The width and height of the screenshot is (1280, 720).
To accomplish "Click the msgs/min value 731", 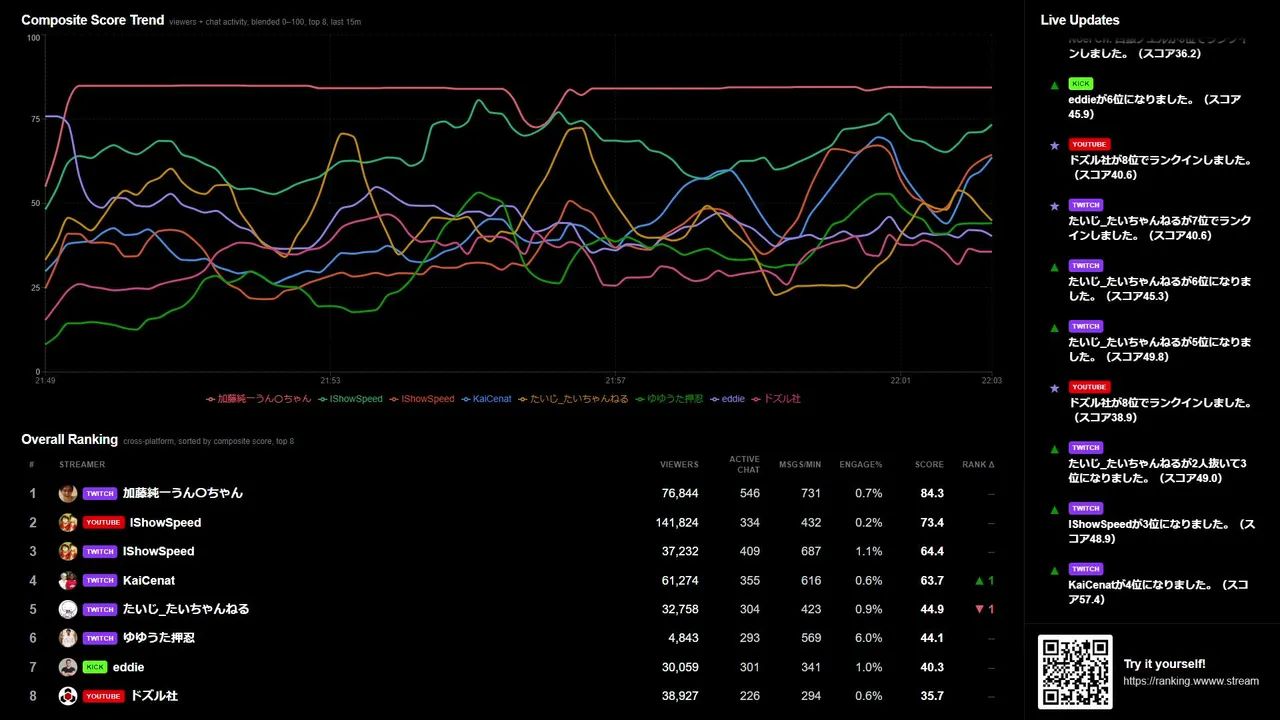I will click(811, 494).
